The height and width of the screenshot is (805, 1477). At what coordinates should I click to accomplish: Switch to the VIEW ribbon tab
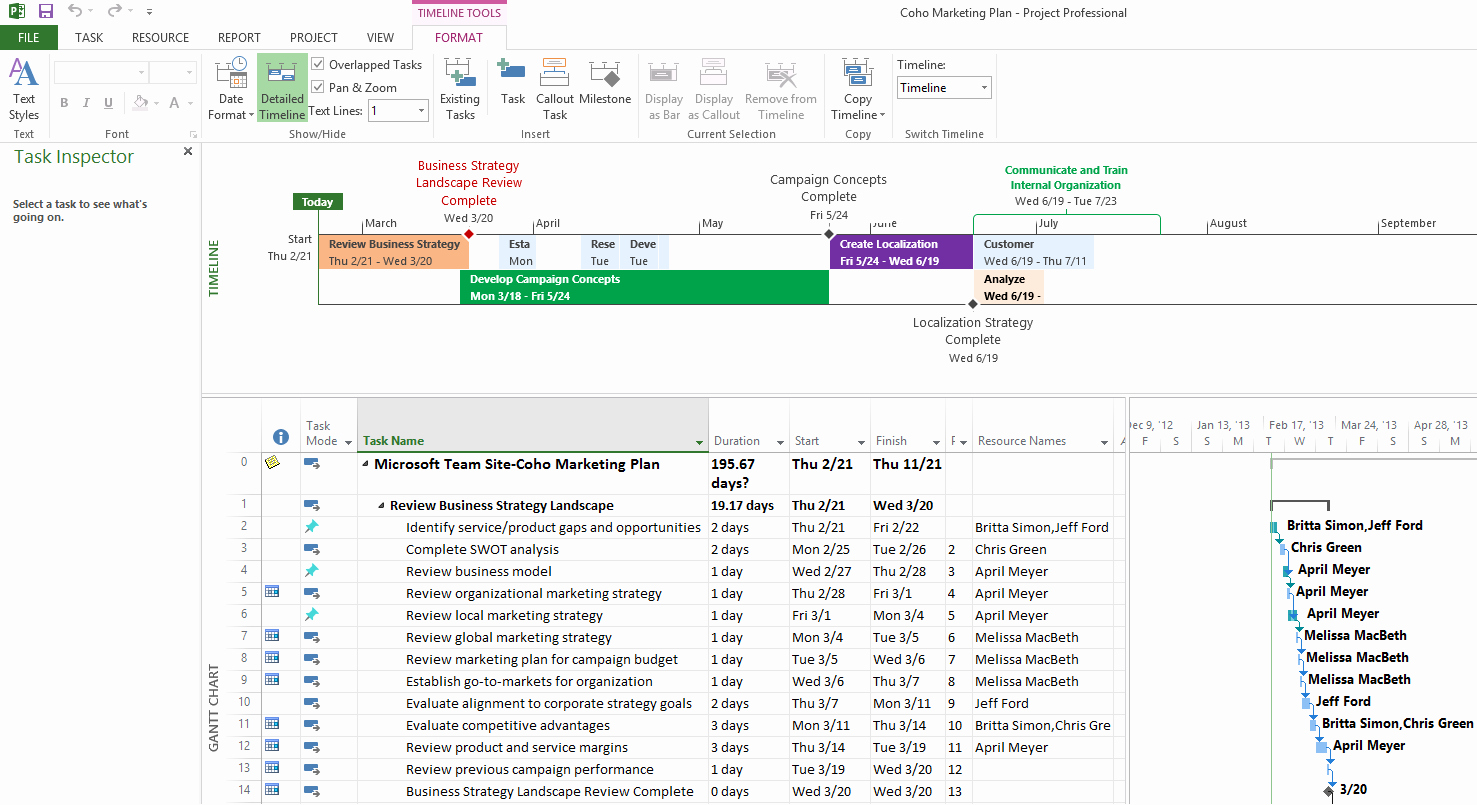[x=380, y=38]
